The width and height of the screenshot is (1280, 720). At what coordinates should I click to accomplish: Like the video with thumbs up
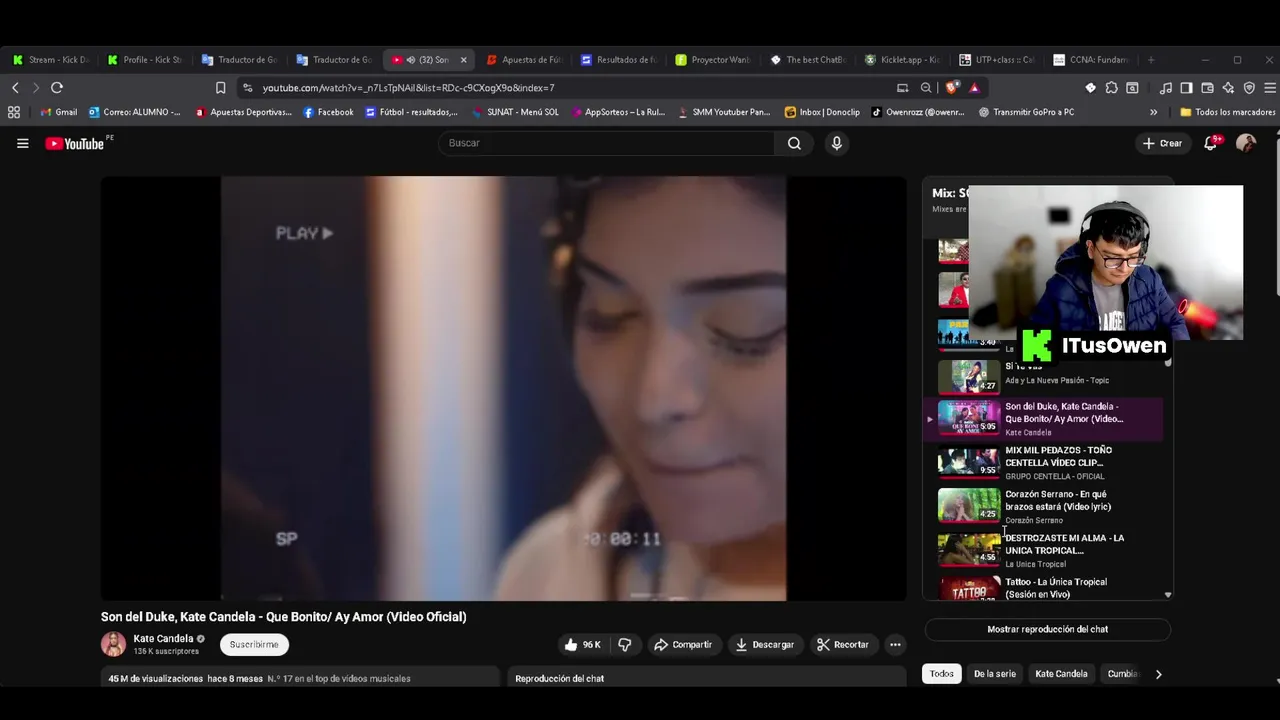(581, 645)
